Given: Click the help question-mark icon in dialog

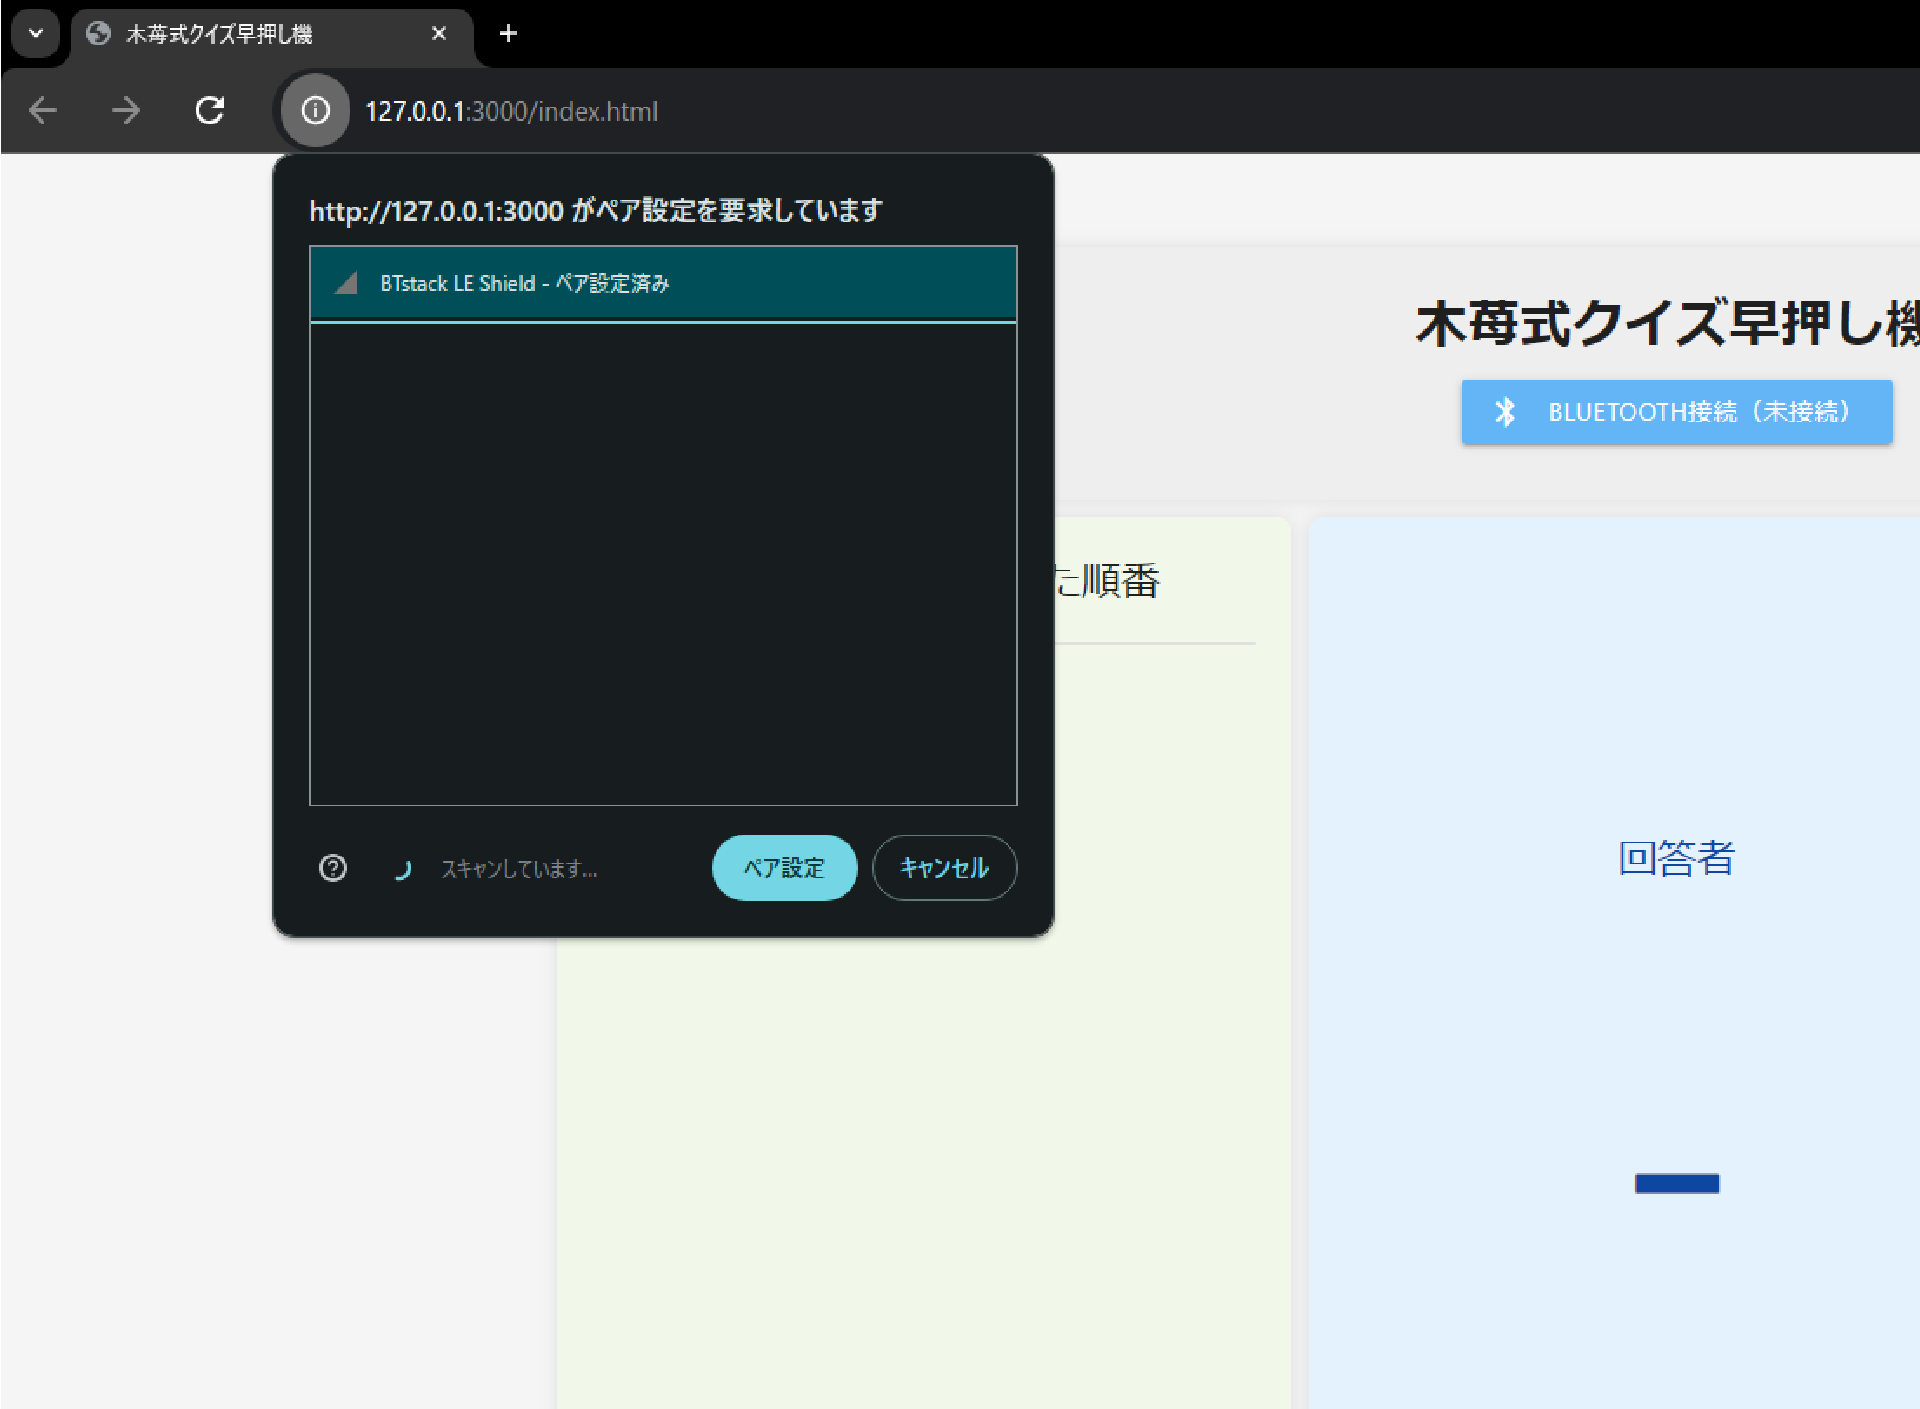Looking at the screenshot, I should pyautogui.click(x=333, y=868).
